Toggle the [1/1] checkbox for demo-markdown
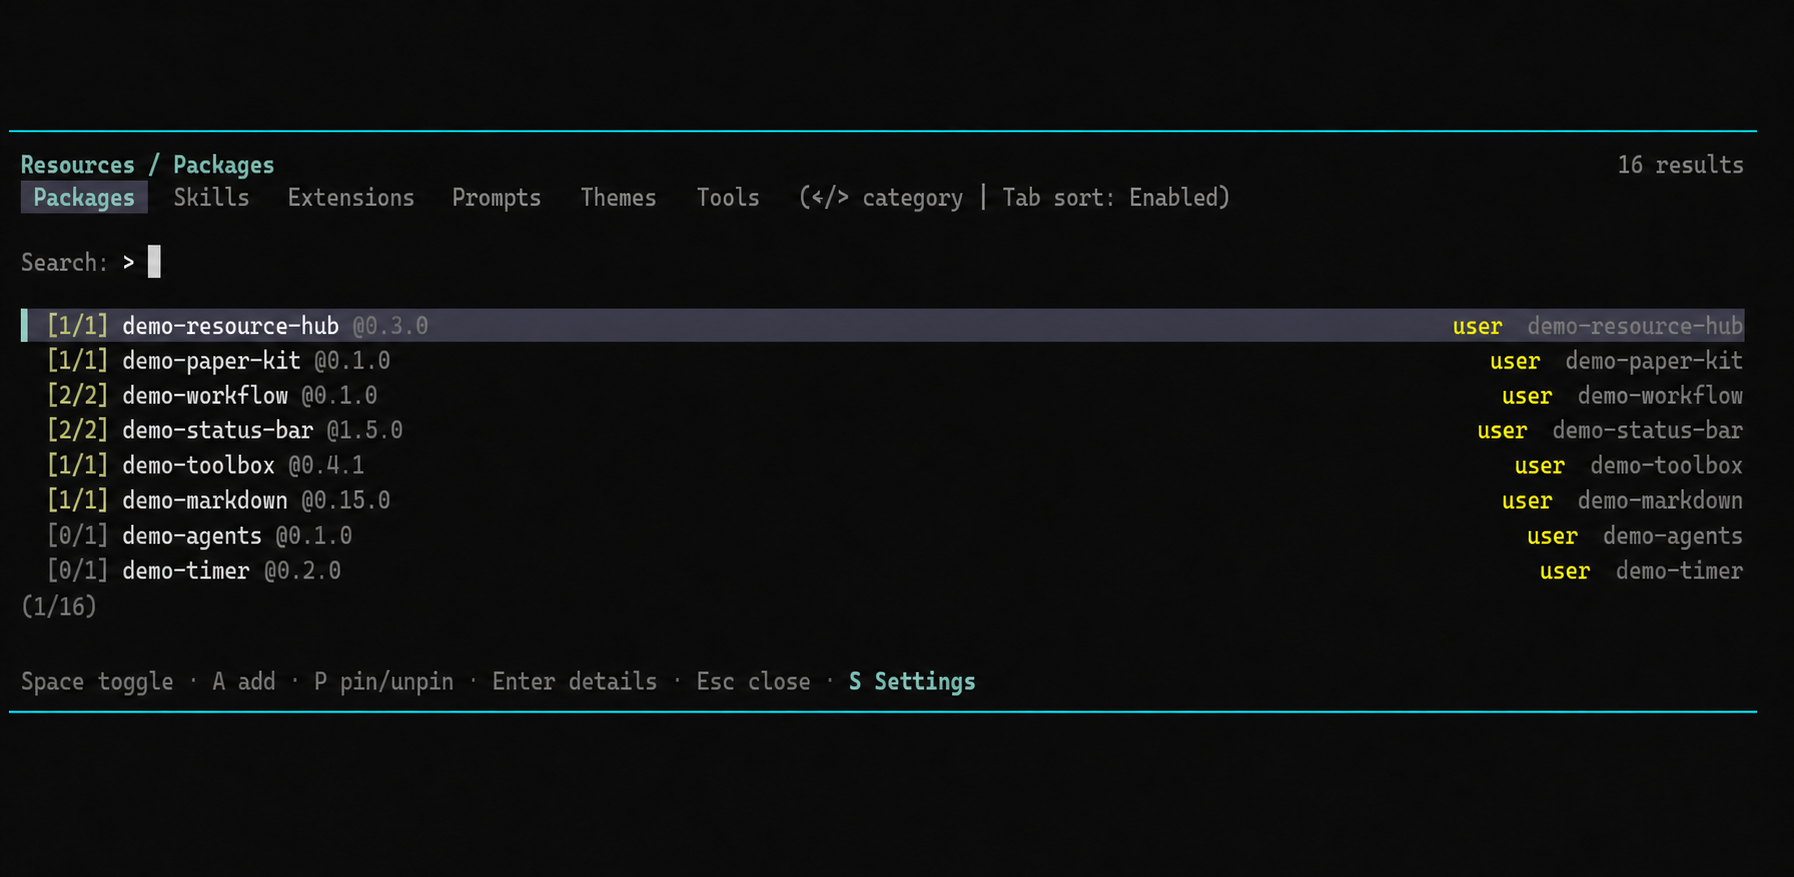 [77, 500]
